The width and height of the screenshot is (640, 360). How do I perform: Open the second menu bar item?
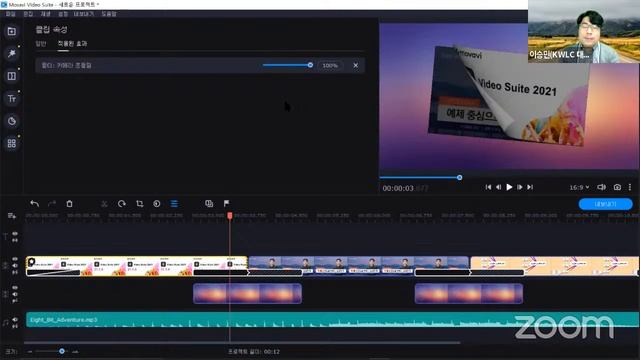click(x=28, y=14)
